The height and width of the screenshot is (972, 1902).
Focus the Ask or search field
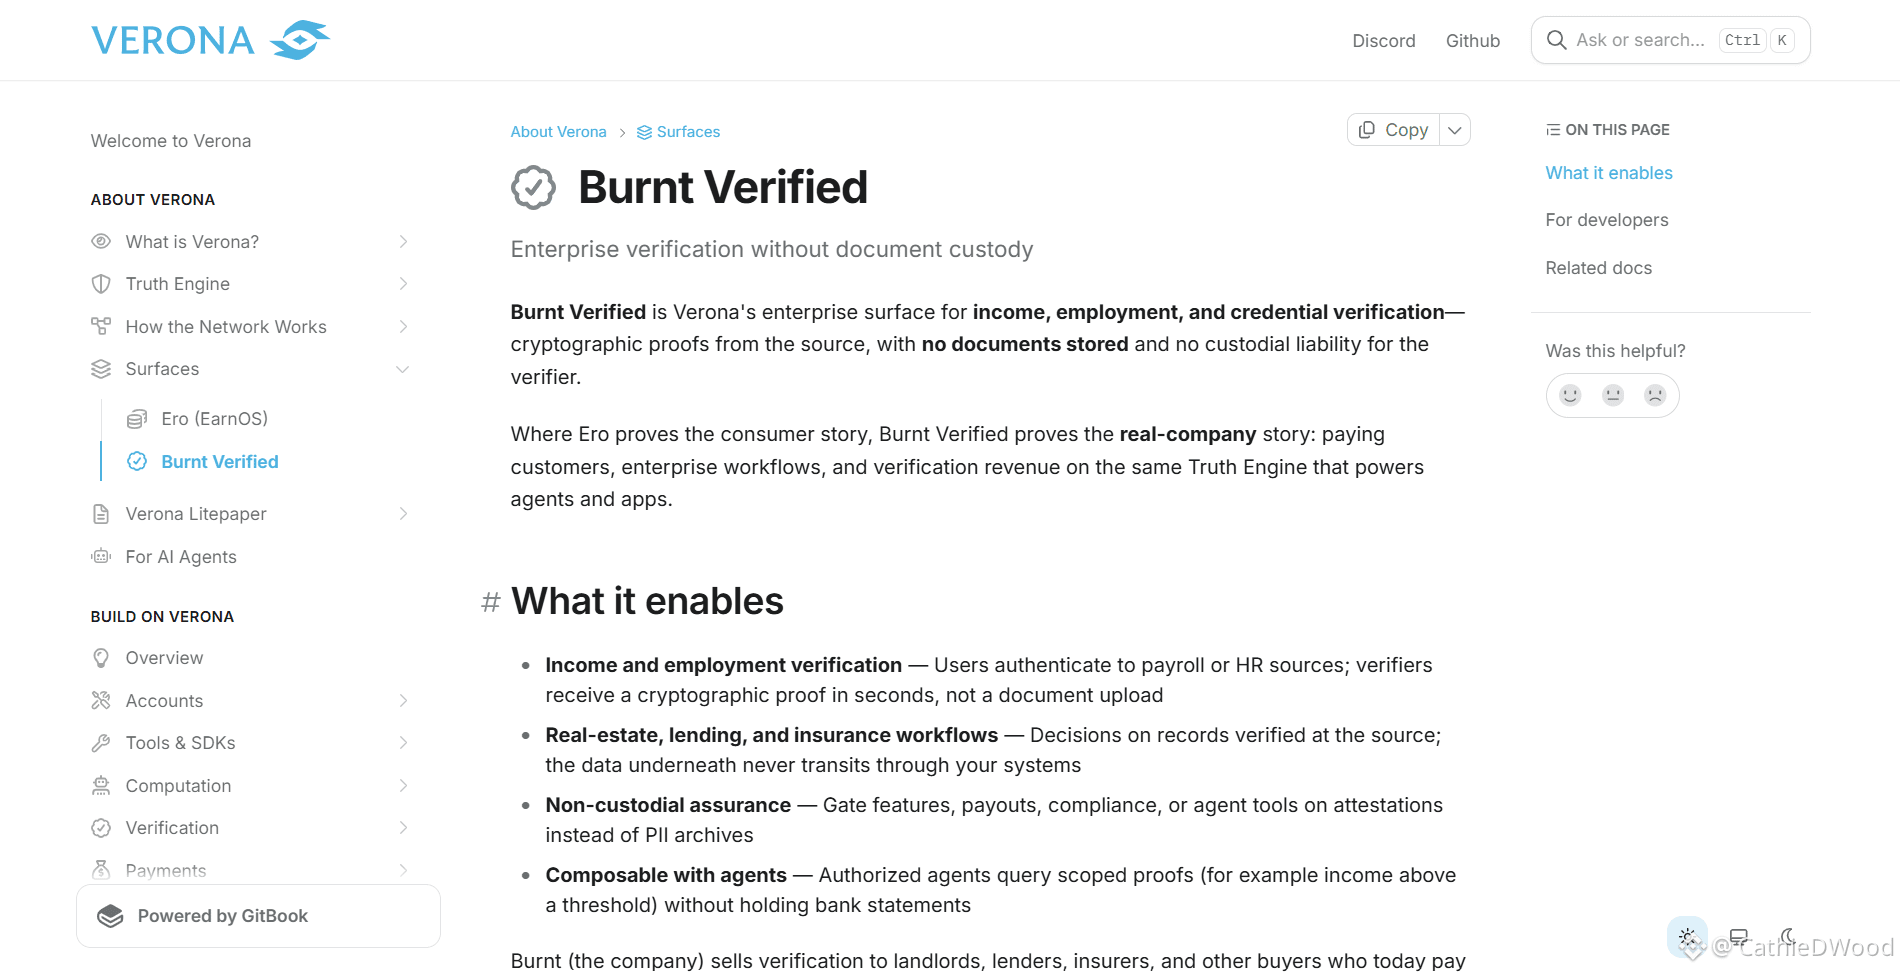pyautogui.click(x=1671, y=40)
